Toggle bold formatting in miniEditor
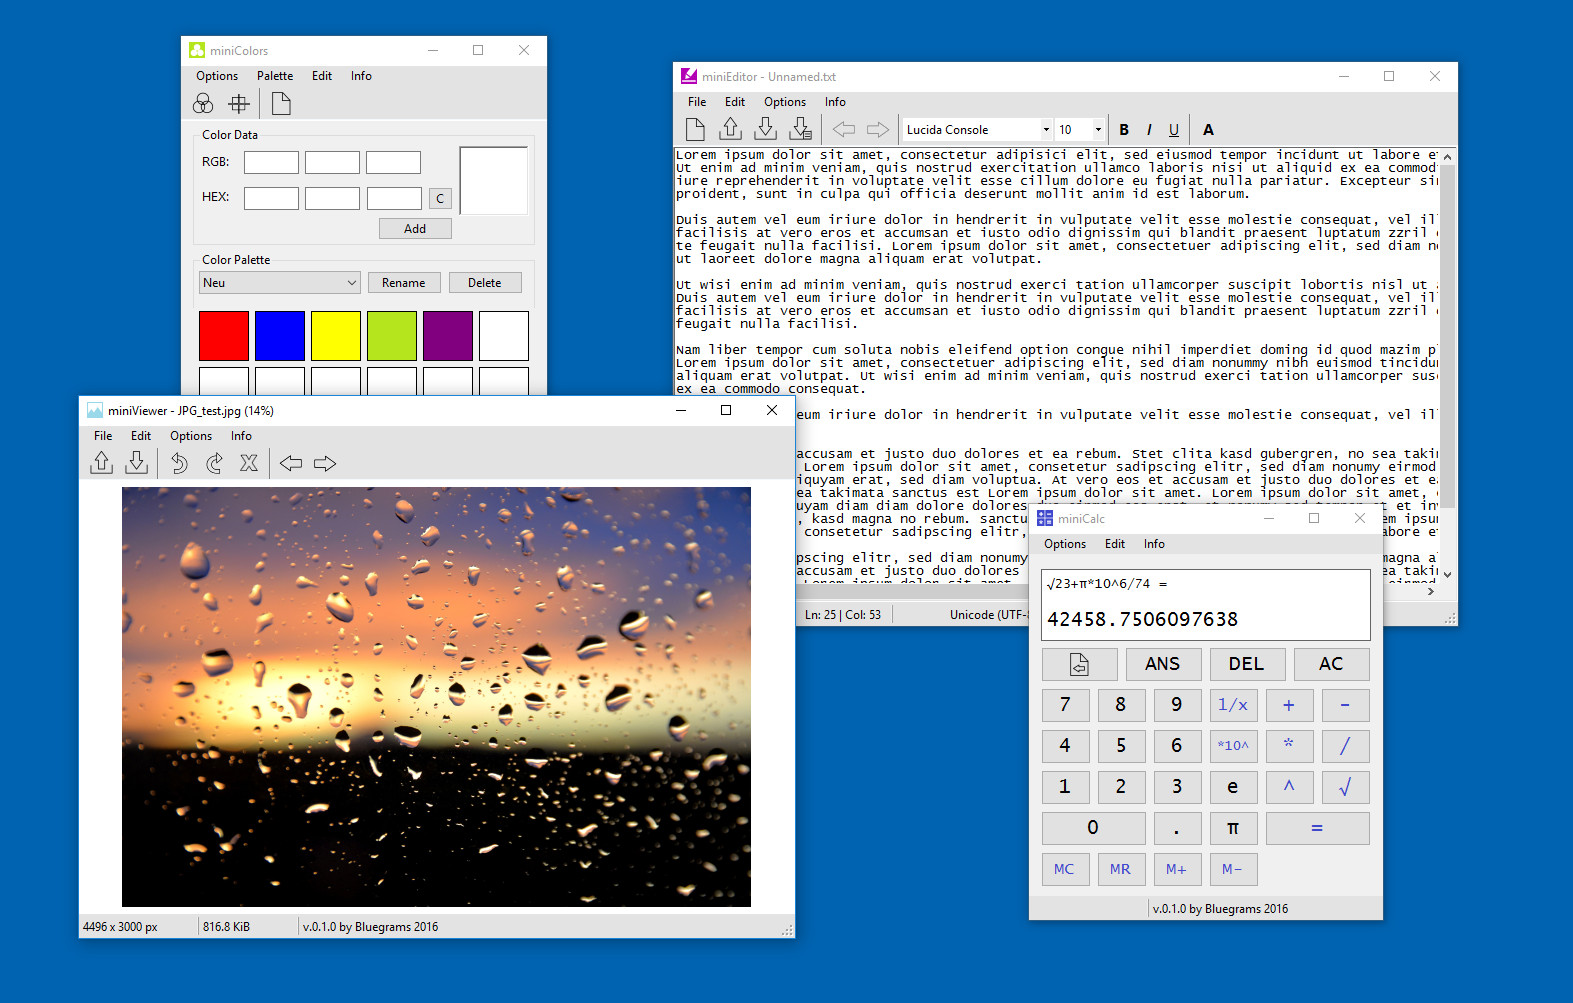The image size is (1573, 1003). coord(1124,129)
